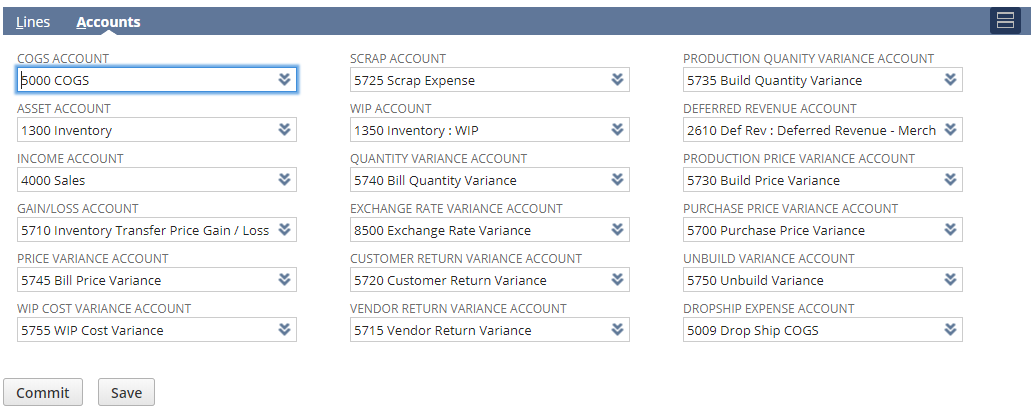Expand the Income Account 4000 Sales list
The width and height of the screenshot is (1036, 415).
(x=284, y=180)
